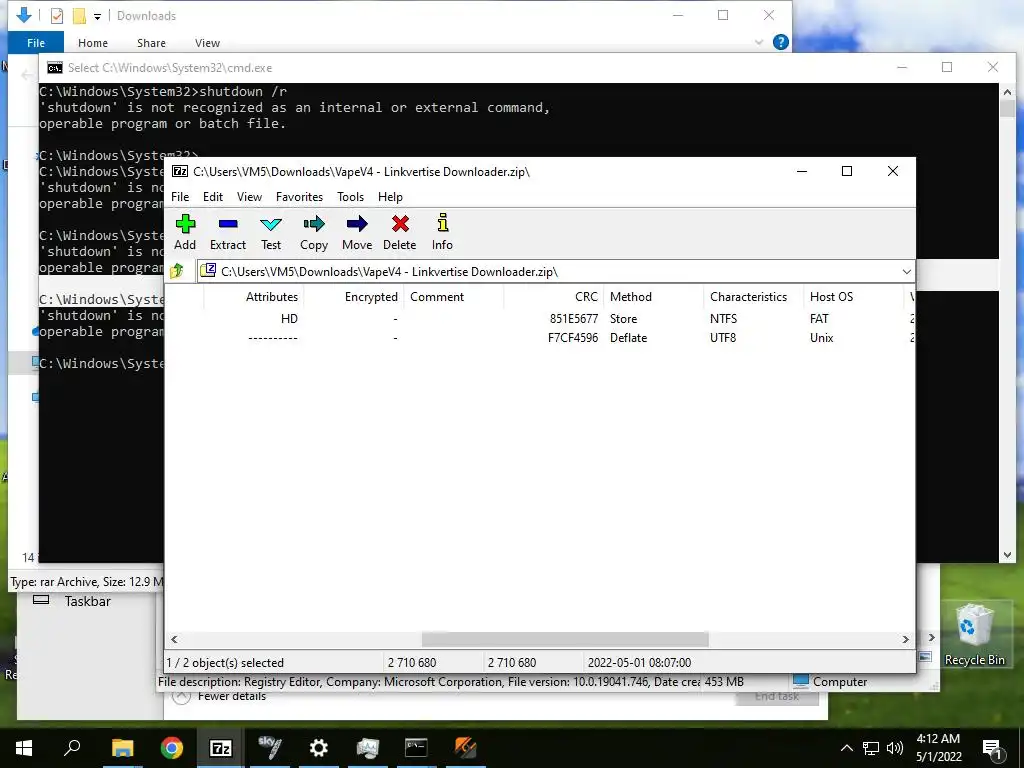The width and height of the screenshot is (1024, 768).
Task: Click the Task Manager taskbar icon
Action: (368, 748)
